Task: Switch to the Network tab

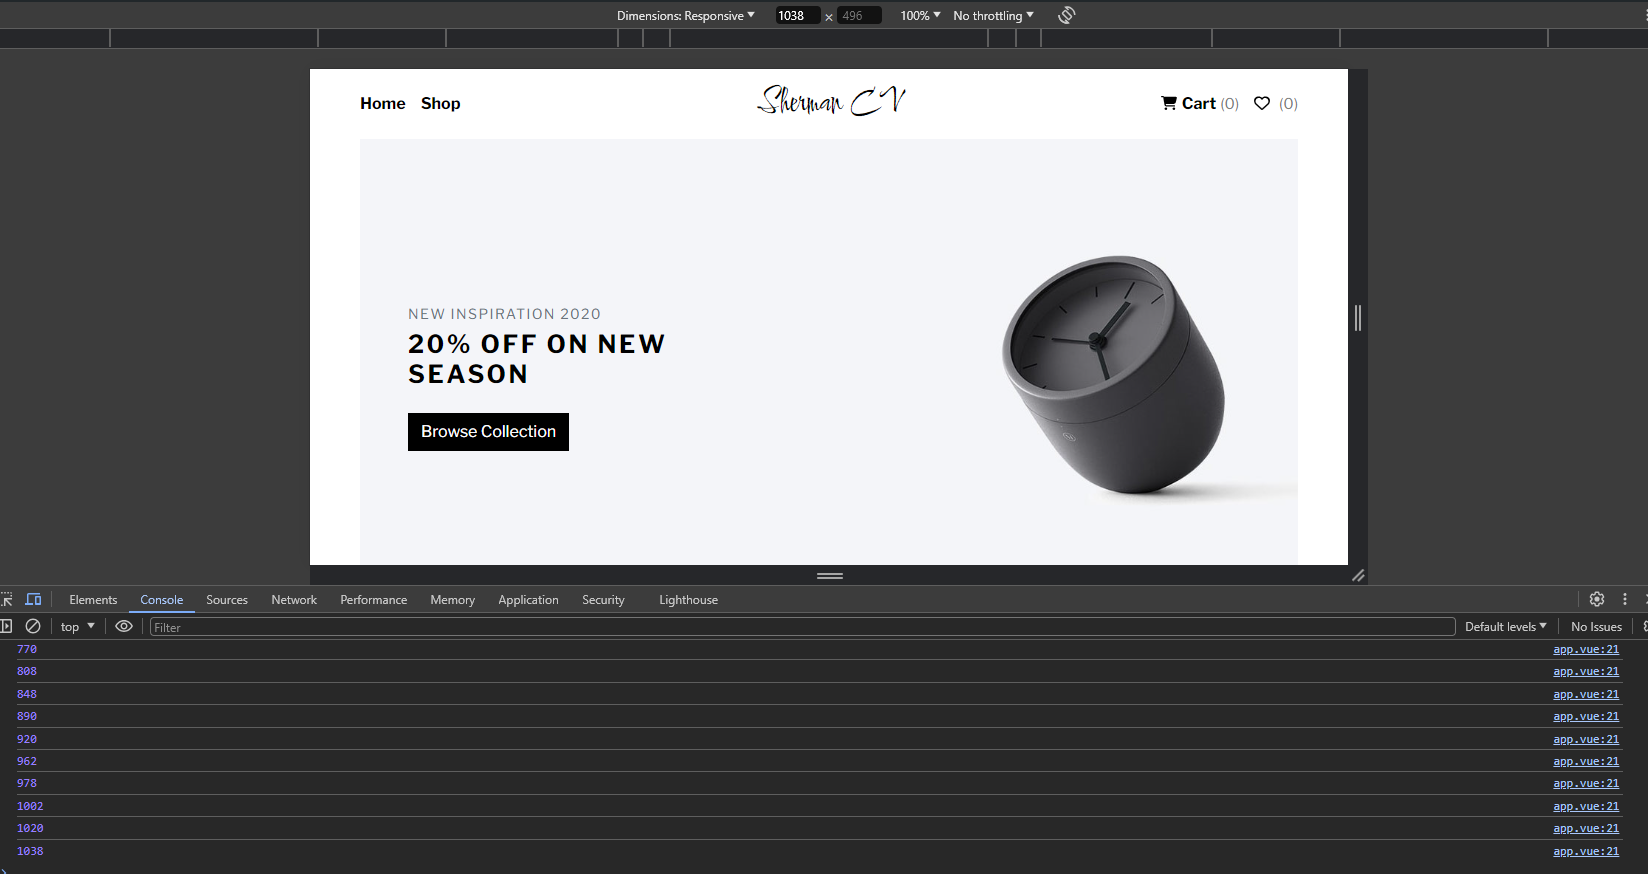Action: point(294,600)
